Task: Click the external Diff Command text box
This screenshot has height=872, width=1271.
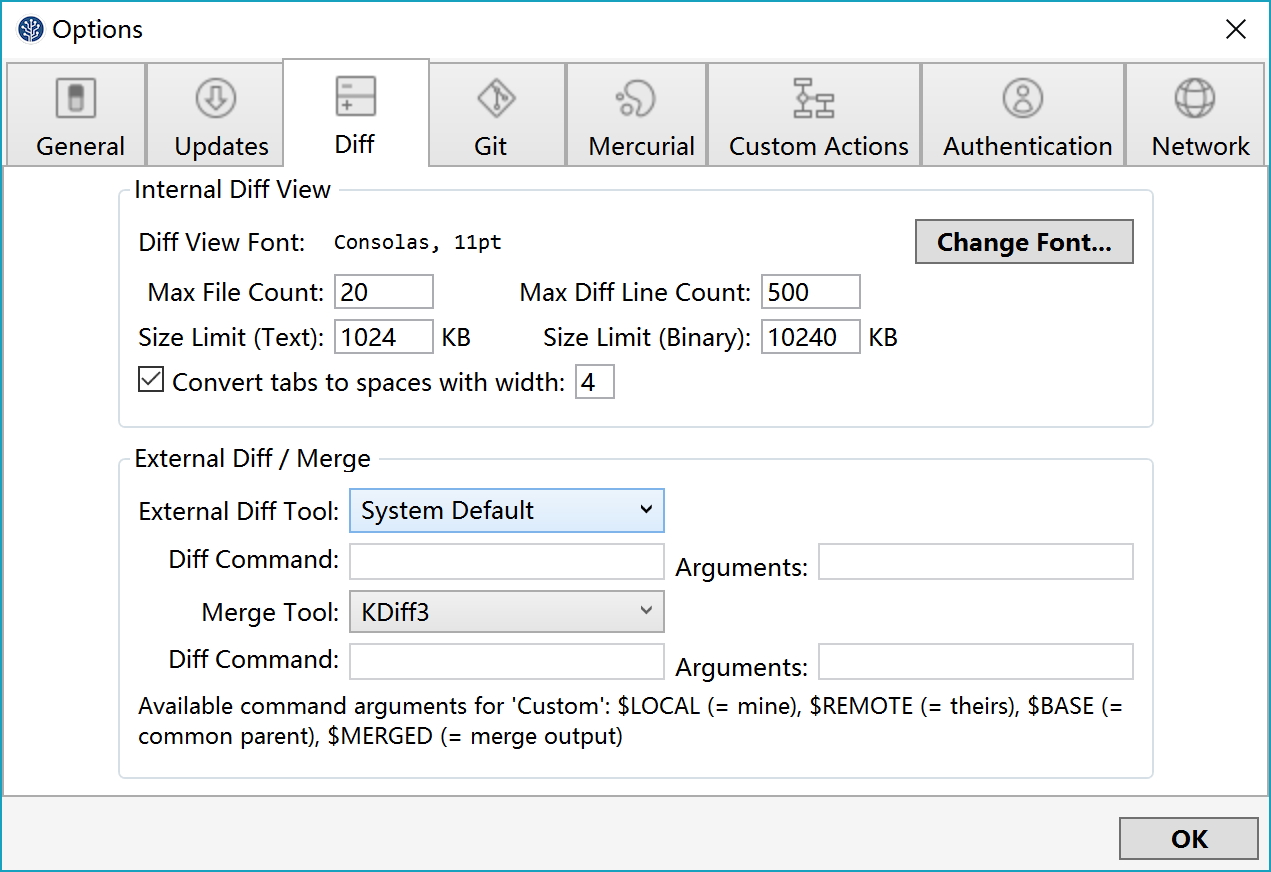Action: (x=506, y=562)
